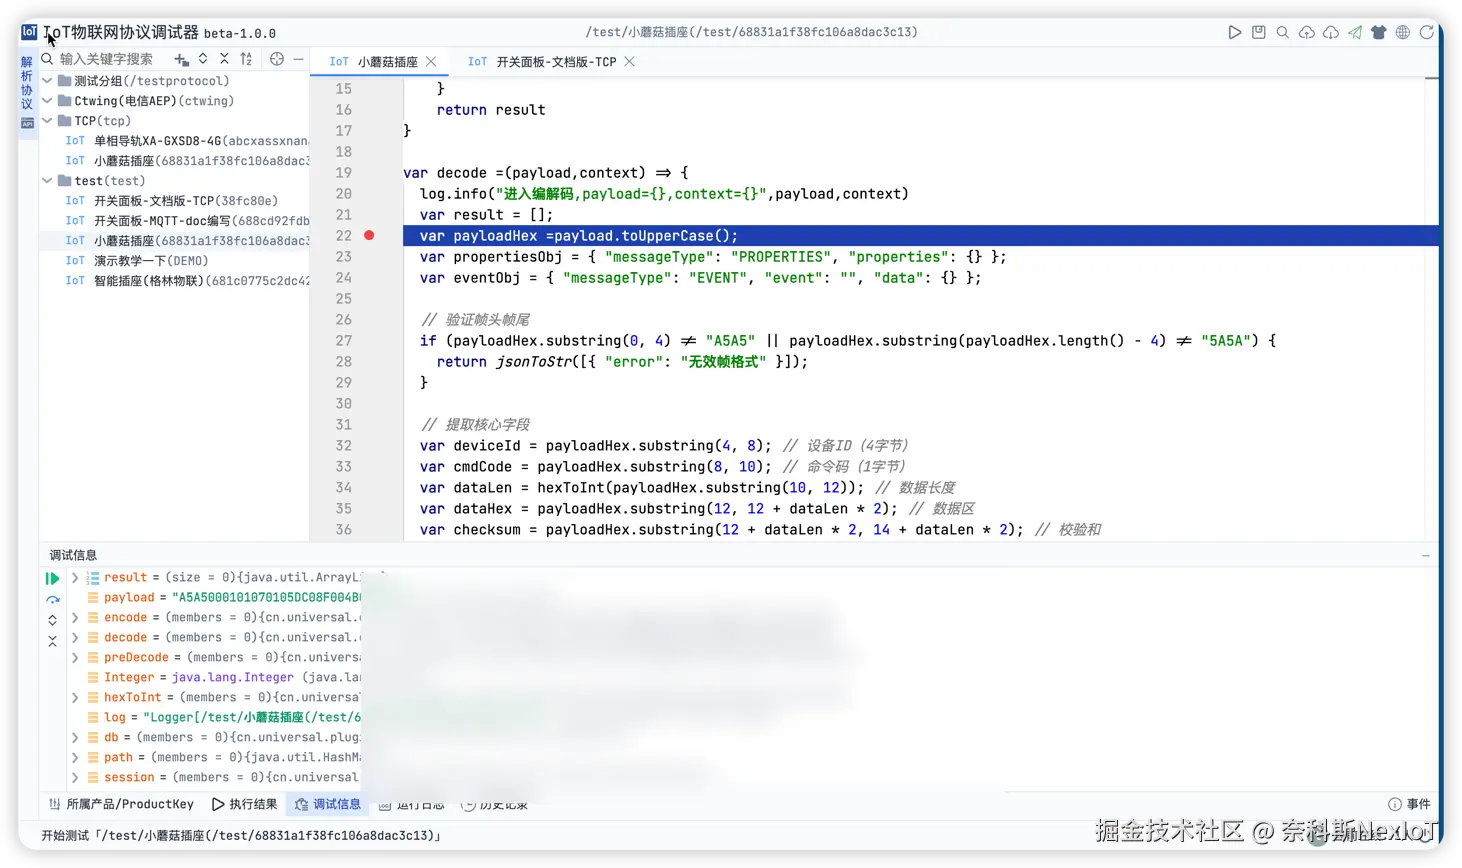Expand the encode variable

[74, 618]
